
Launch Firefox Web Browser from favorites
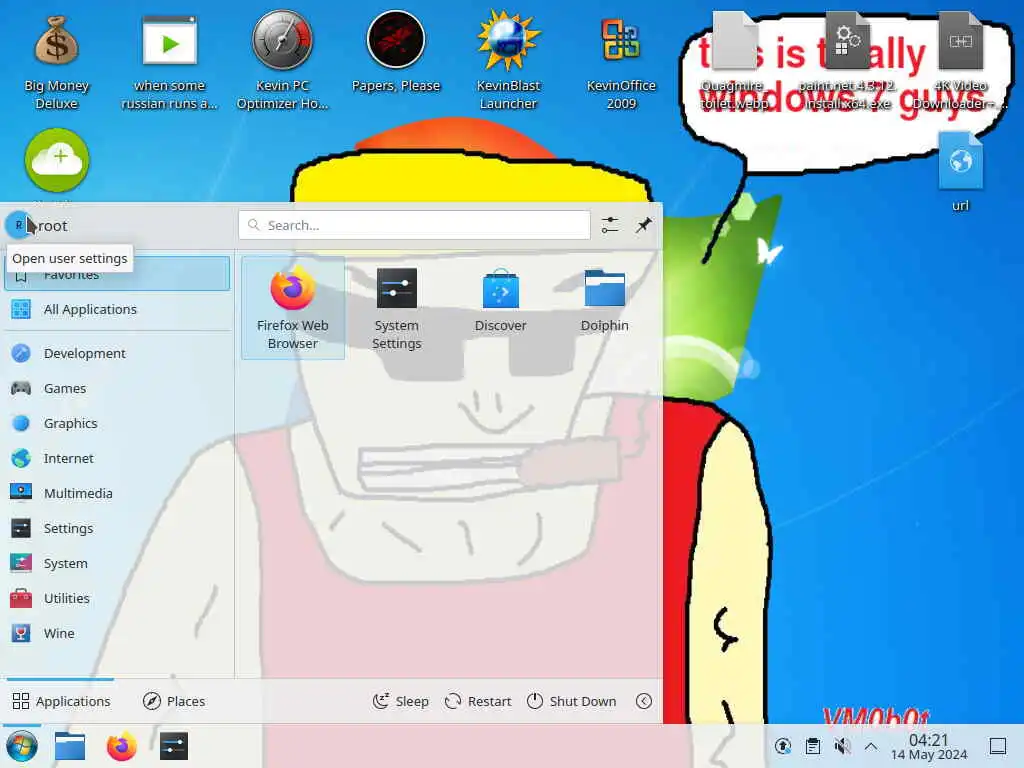(x=293, y=308)
